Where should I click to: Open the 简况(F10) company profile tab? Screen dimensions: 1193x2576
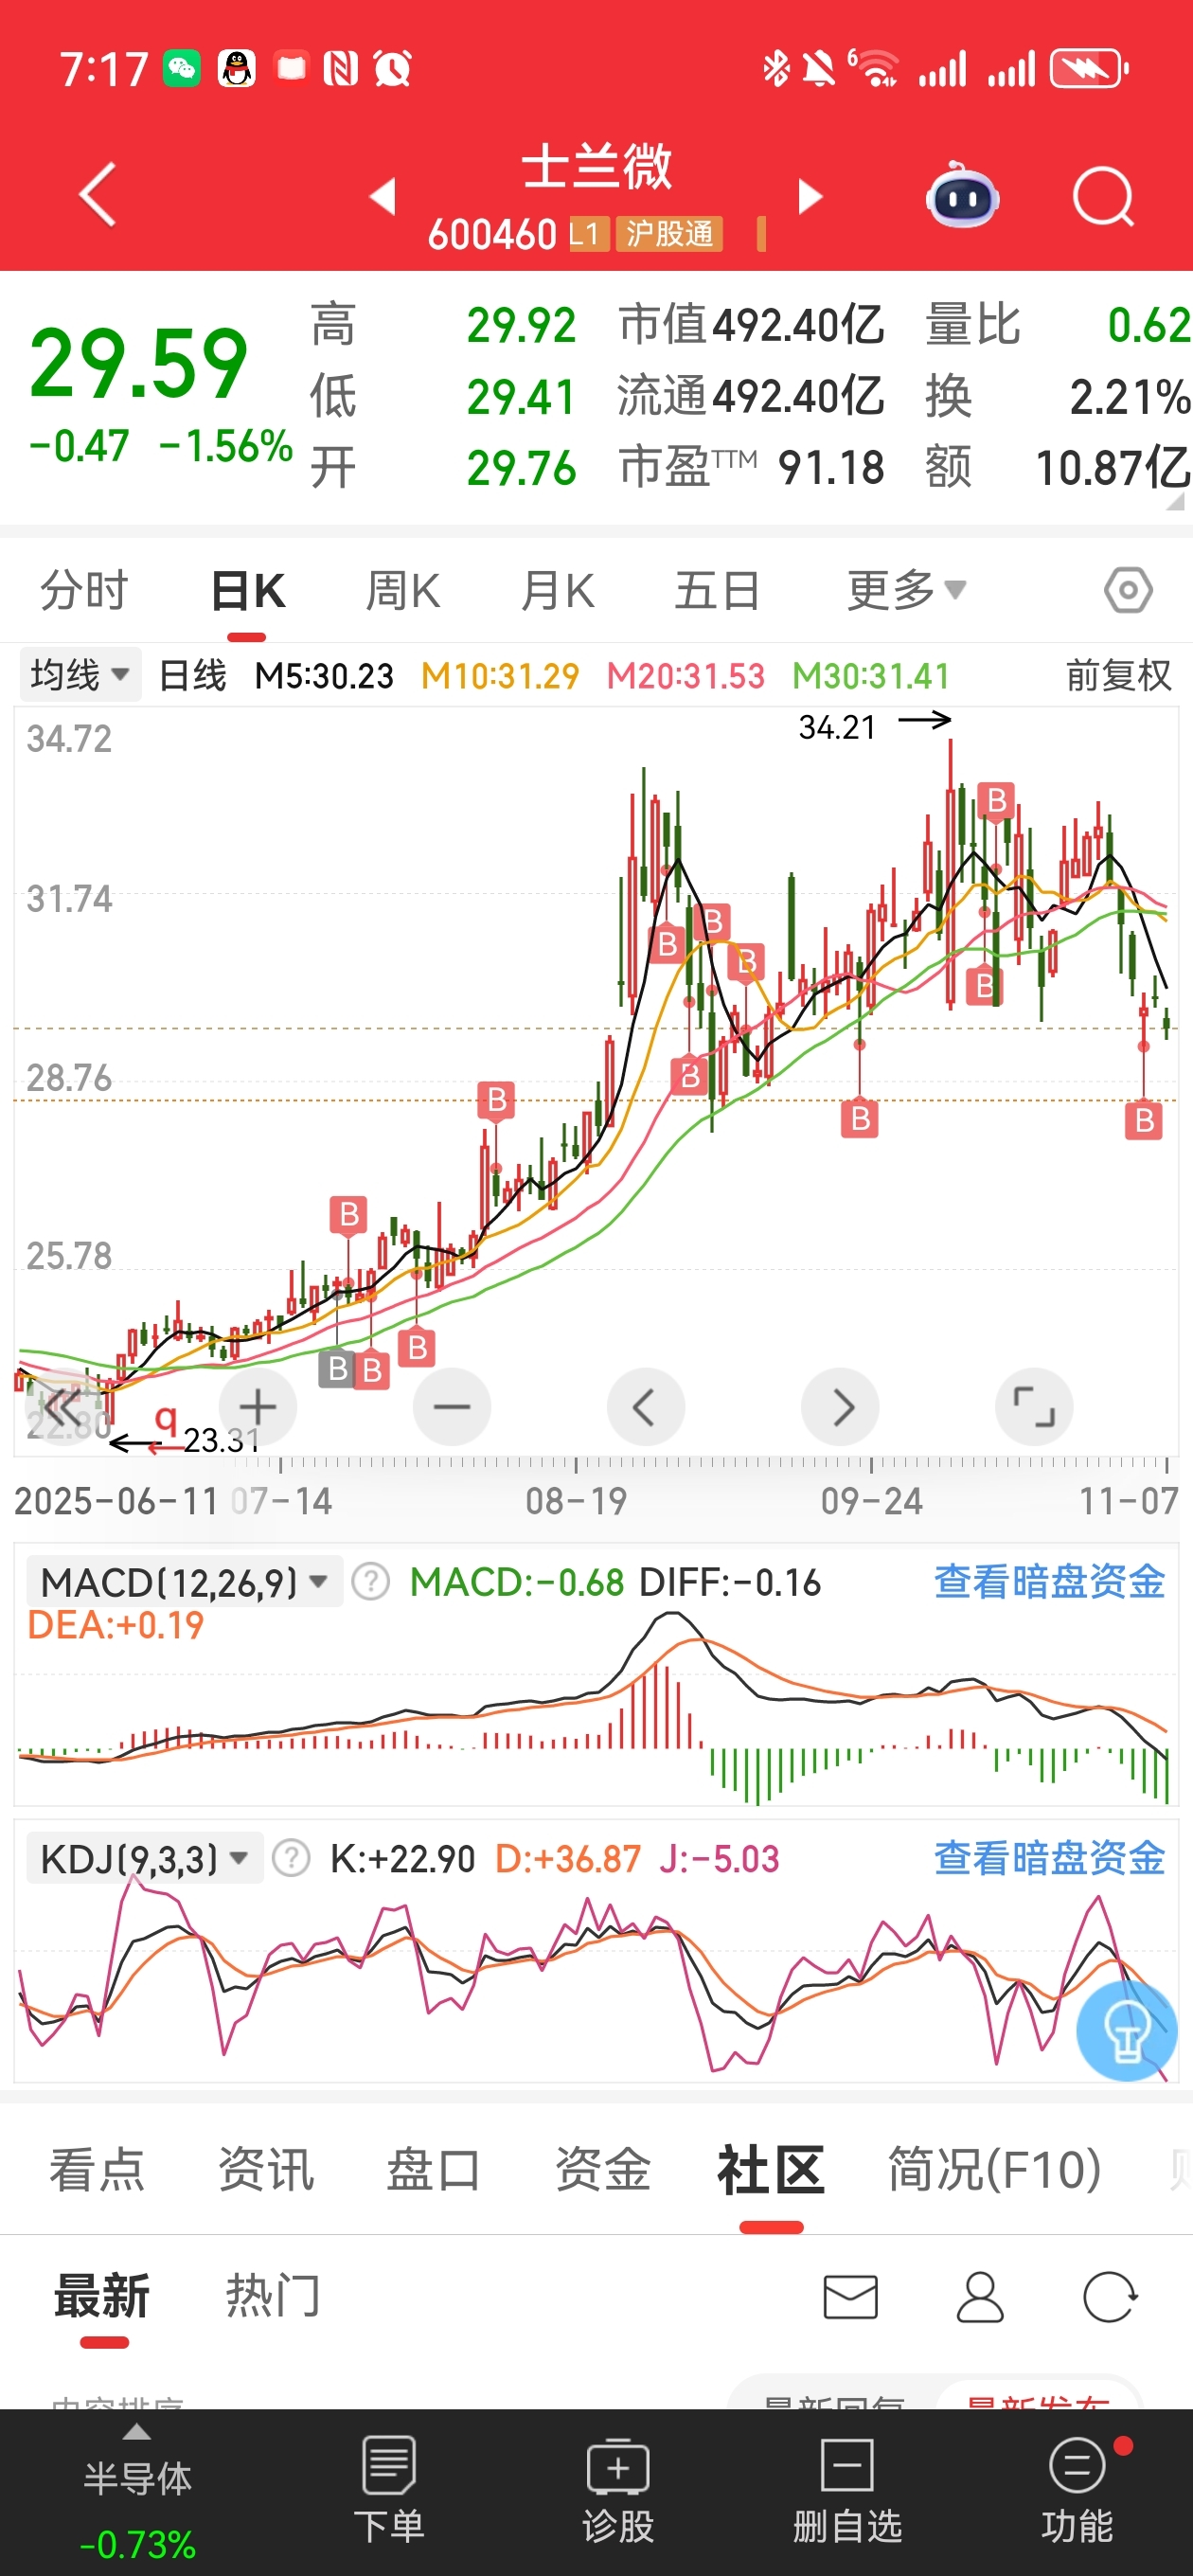point(995,2170)
